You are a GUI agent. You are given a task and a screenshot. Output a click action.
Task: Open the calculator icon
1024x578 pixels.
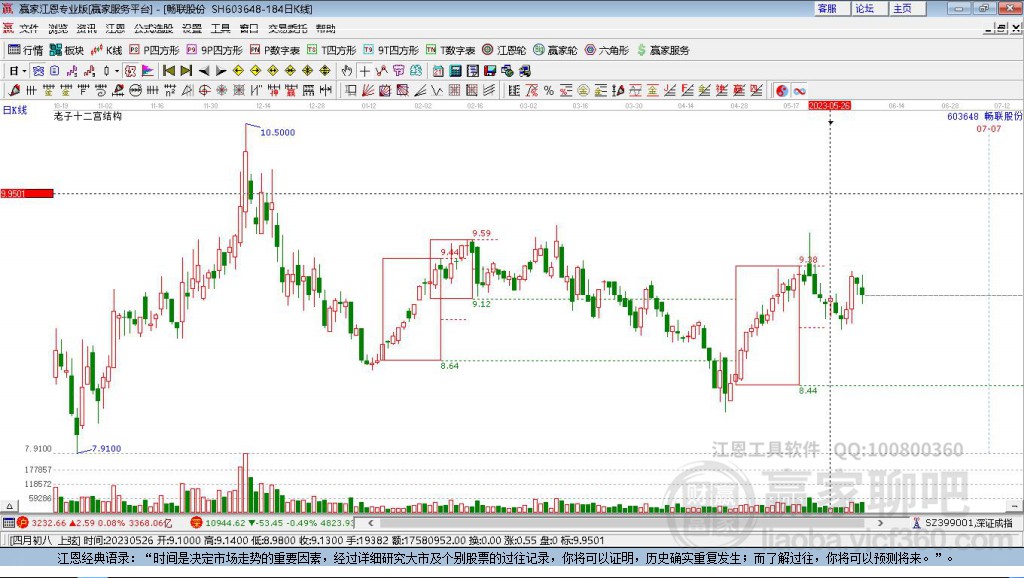456,71
